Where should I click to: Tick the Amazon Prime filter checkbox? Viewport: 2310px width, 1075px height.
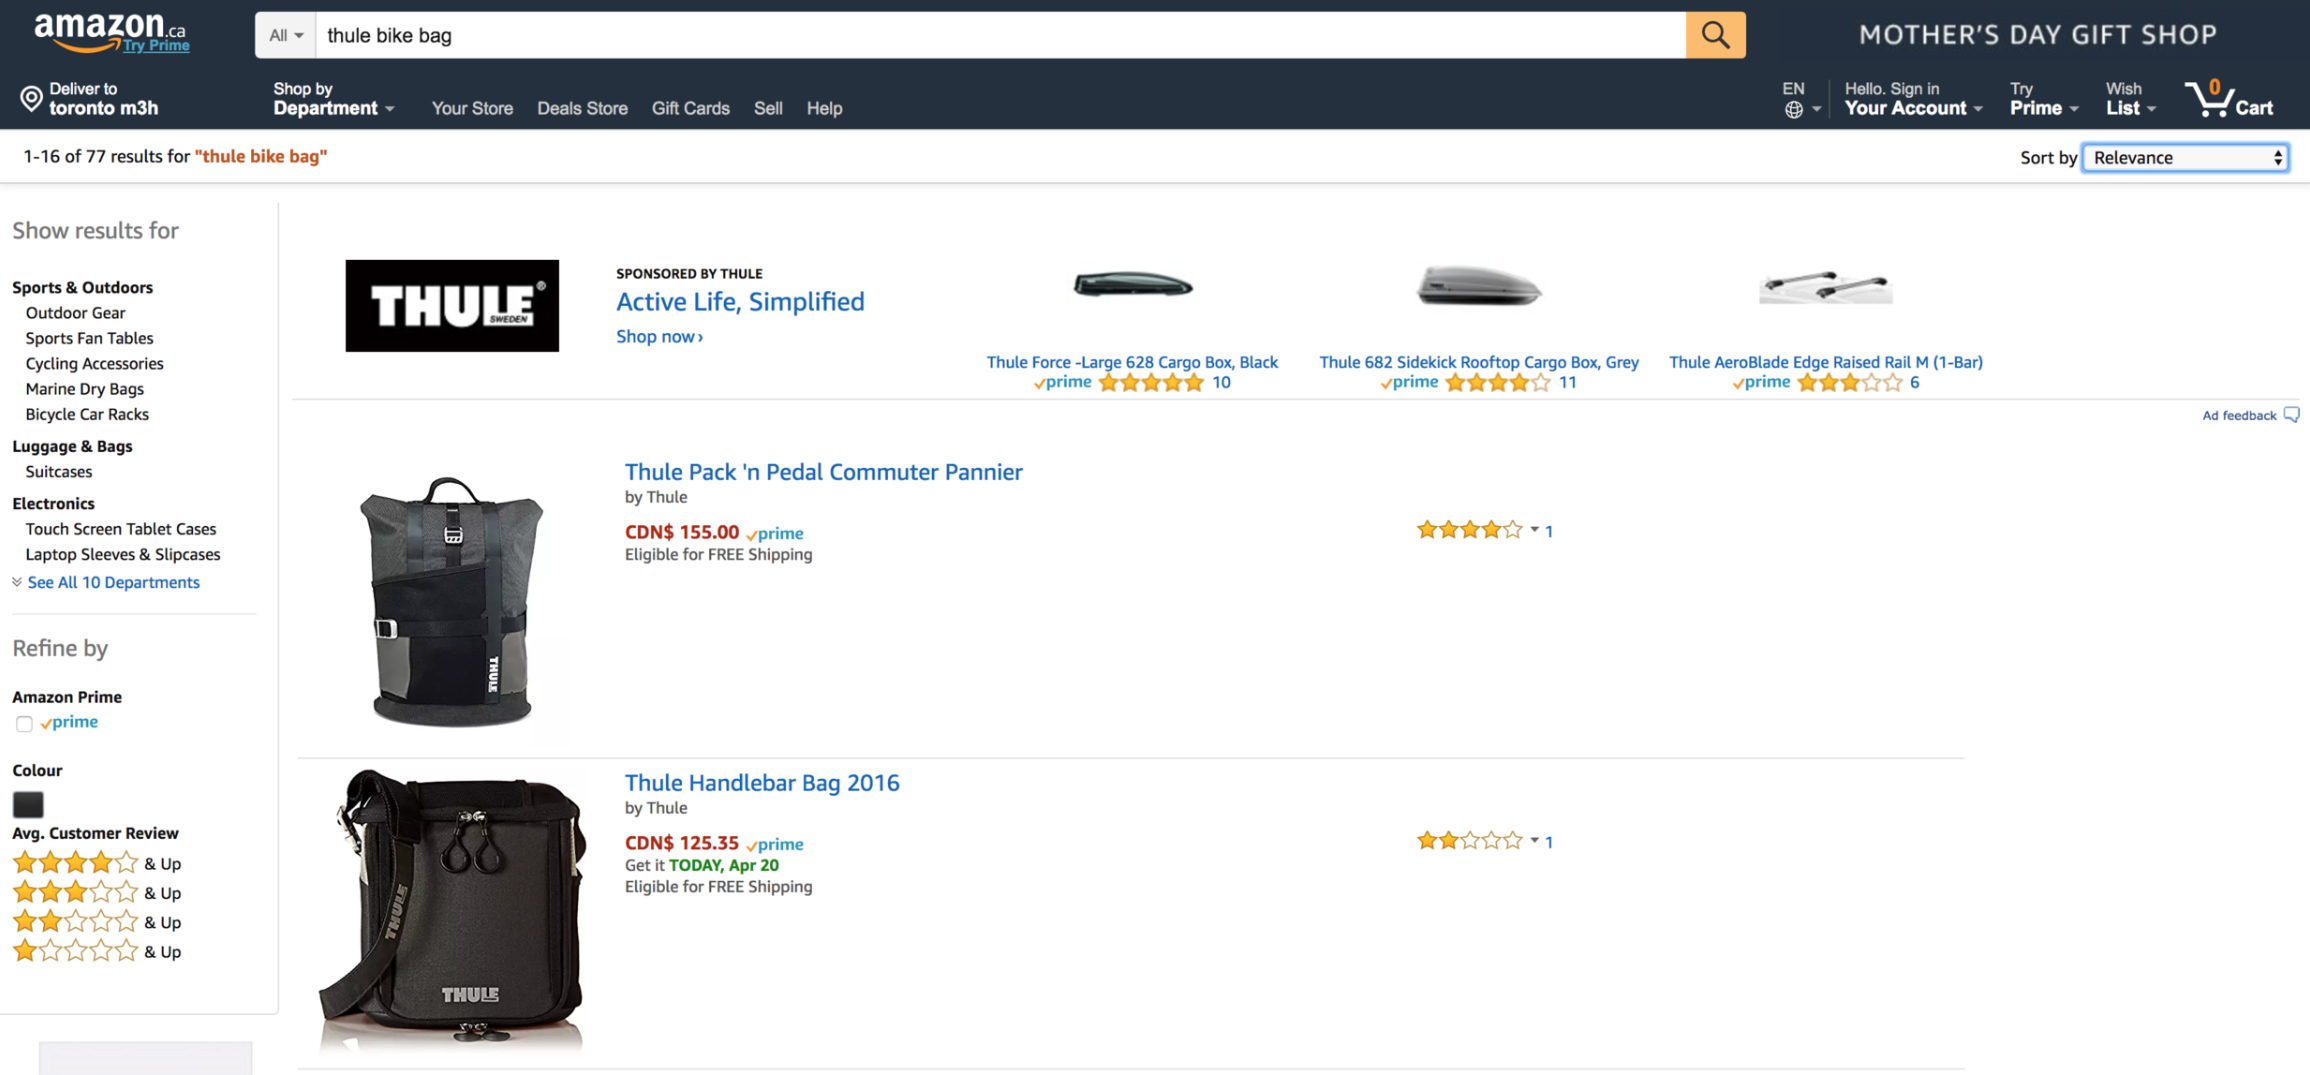pos(24,724)
